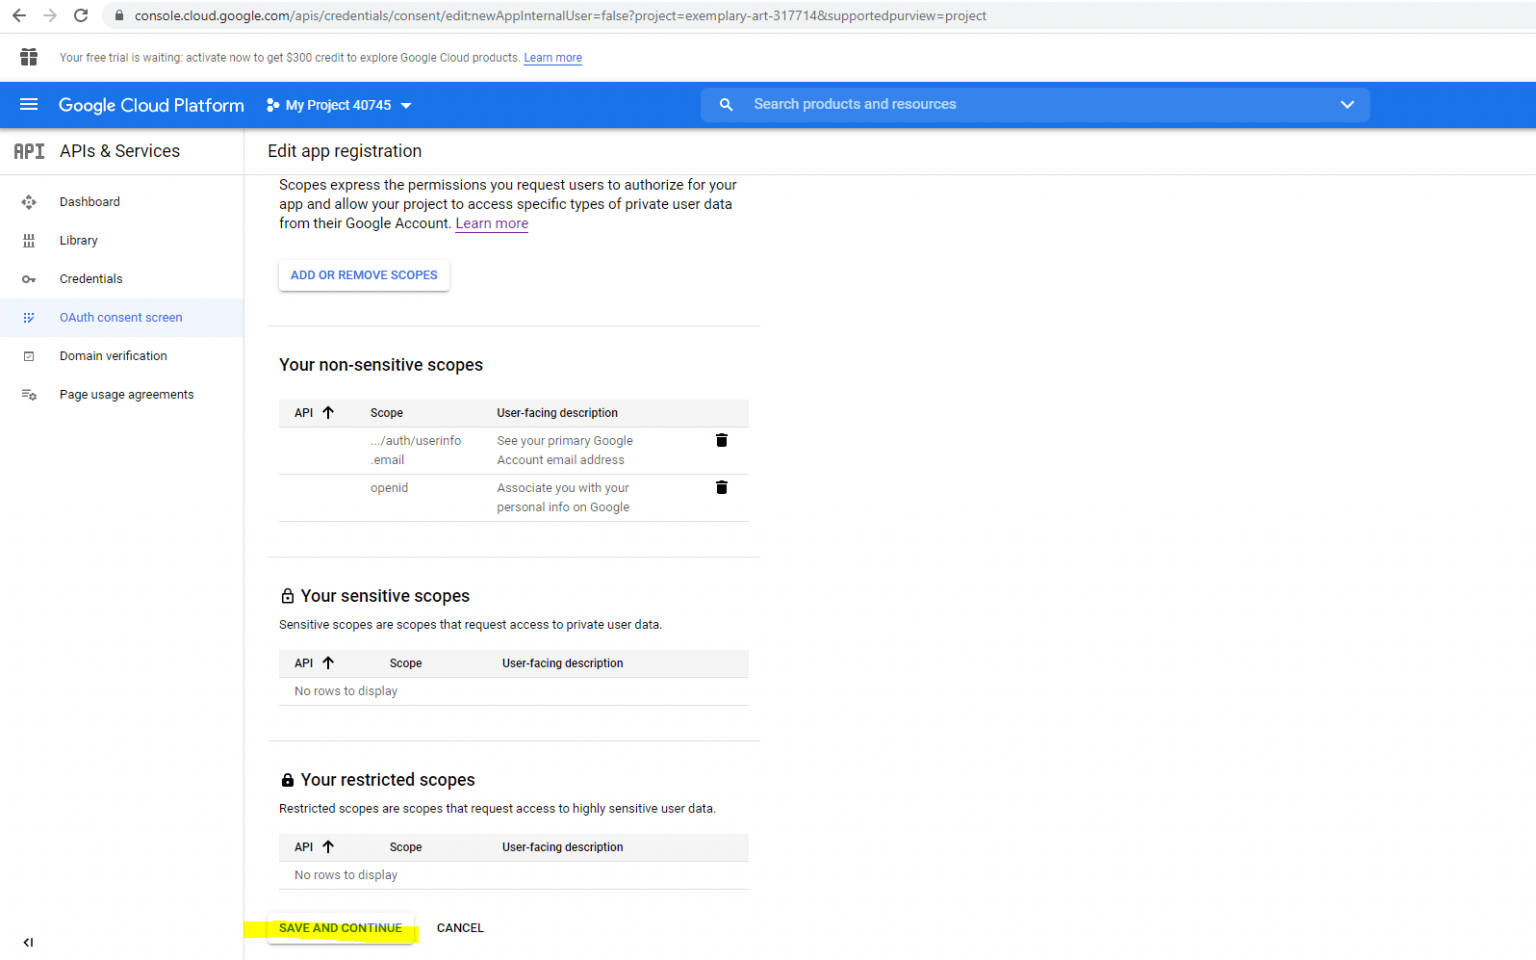Follow the Learn more link about scopes
The image size is (1536, 960).
(491, 224)
